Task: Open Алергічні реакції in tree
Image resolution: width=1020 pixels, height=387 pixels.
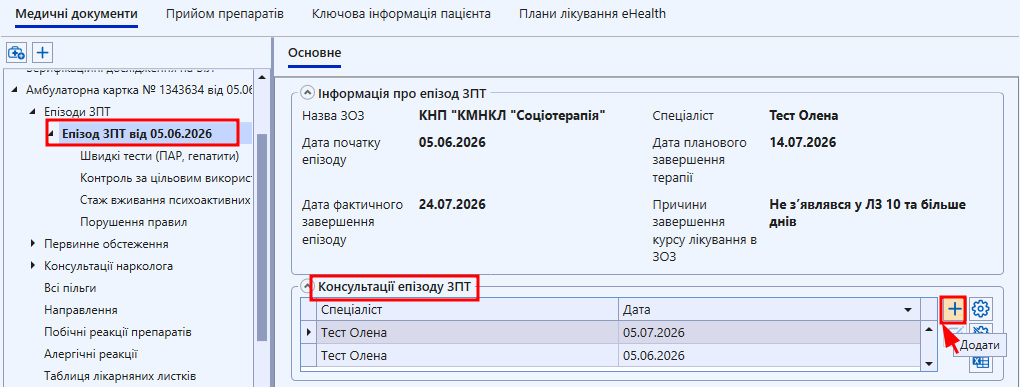Action: point(90,354)
